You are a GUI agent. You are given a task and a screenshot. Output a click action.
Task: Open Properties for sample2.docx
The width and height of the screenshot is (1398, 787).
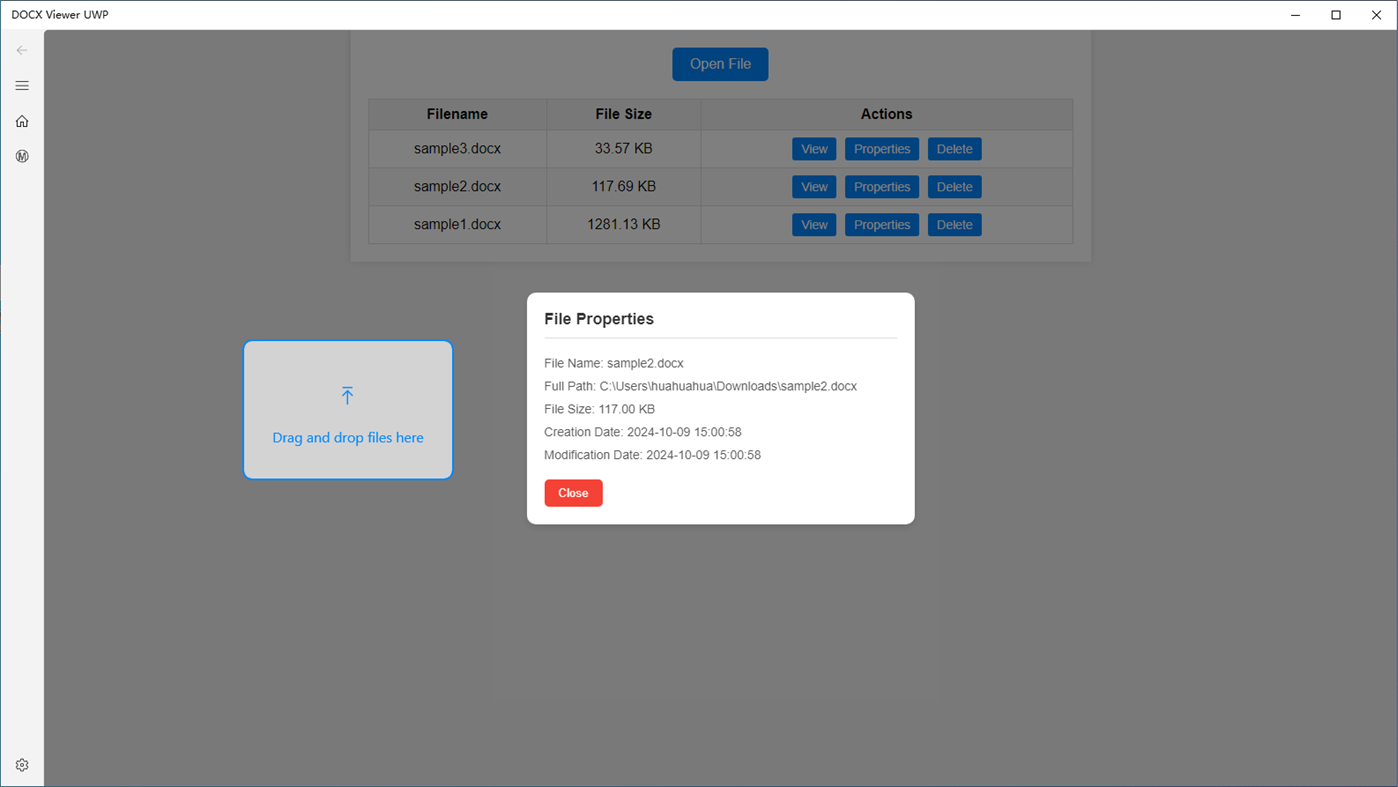(882, 187)
